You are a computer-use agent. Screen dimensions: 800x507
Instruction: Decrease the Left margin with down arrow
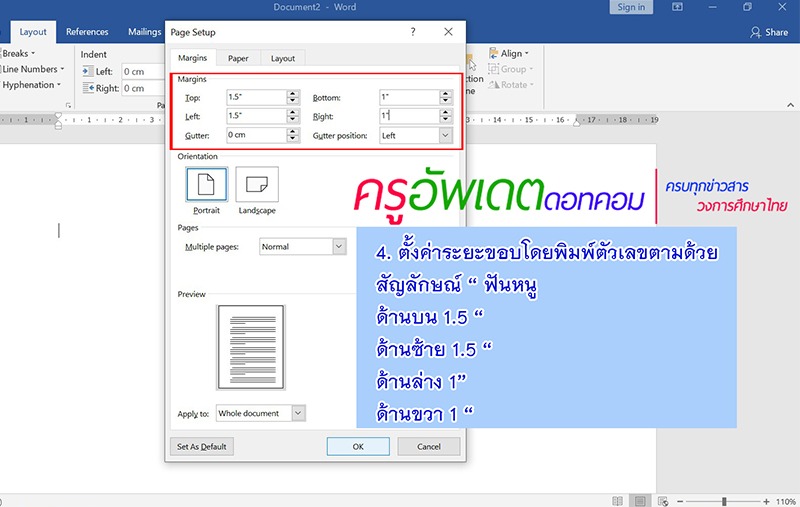[x=292, y=119]
